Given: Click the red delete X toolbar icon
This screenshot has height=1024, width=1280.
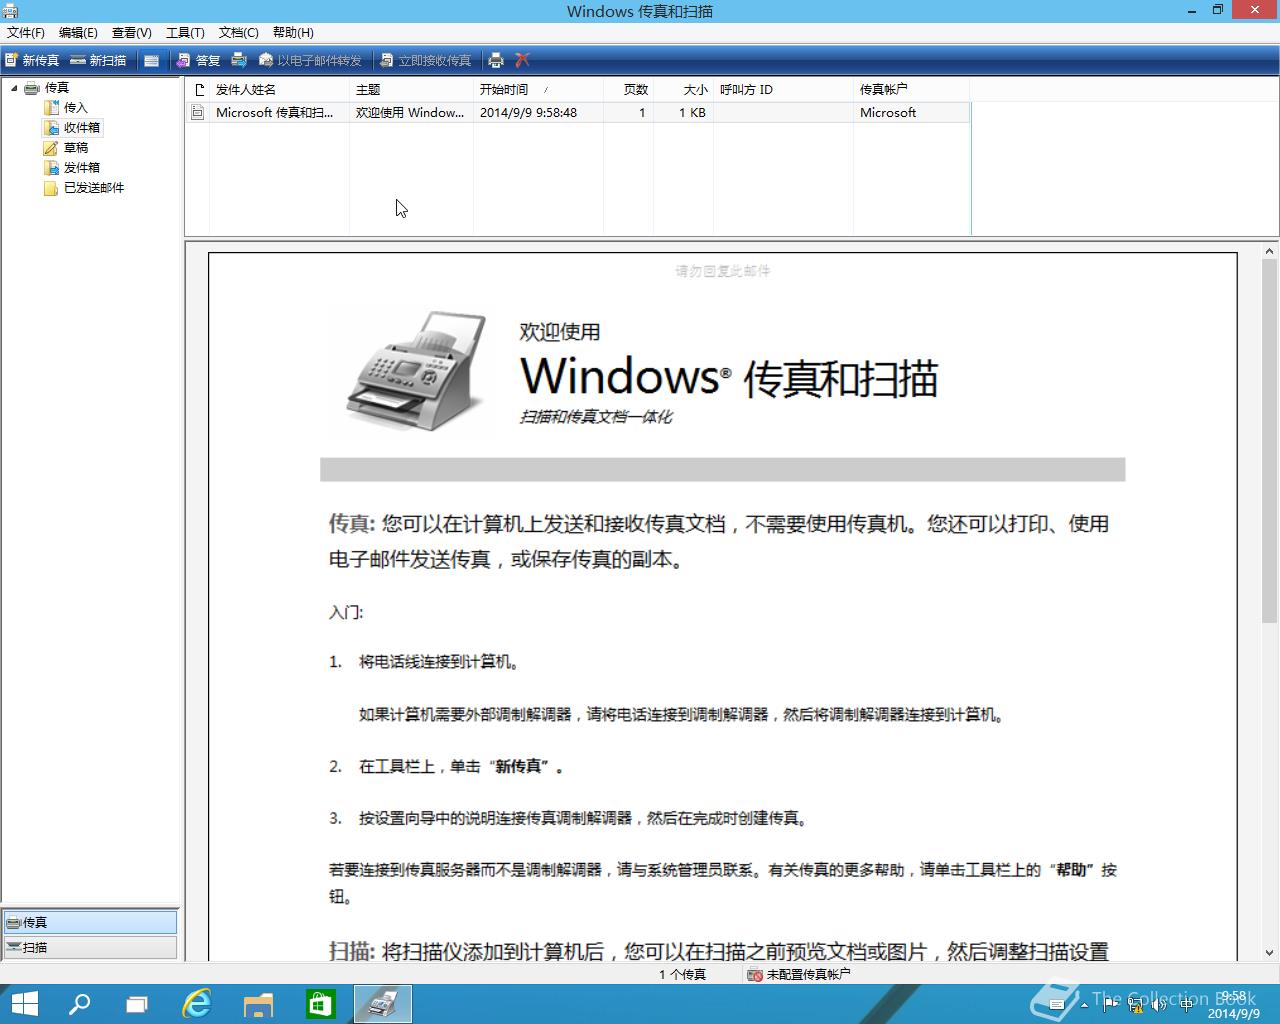Looking at the screenshot, I should [x=522, y=60].
